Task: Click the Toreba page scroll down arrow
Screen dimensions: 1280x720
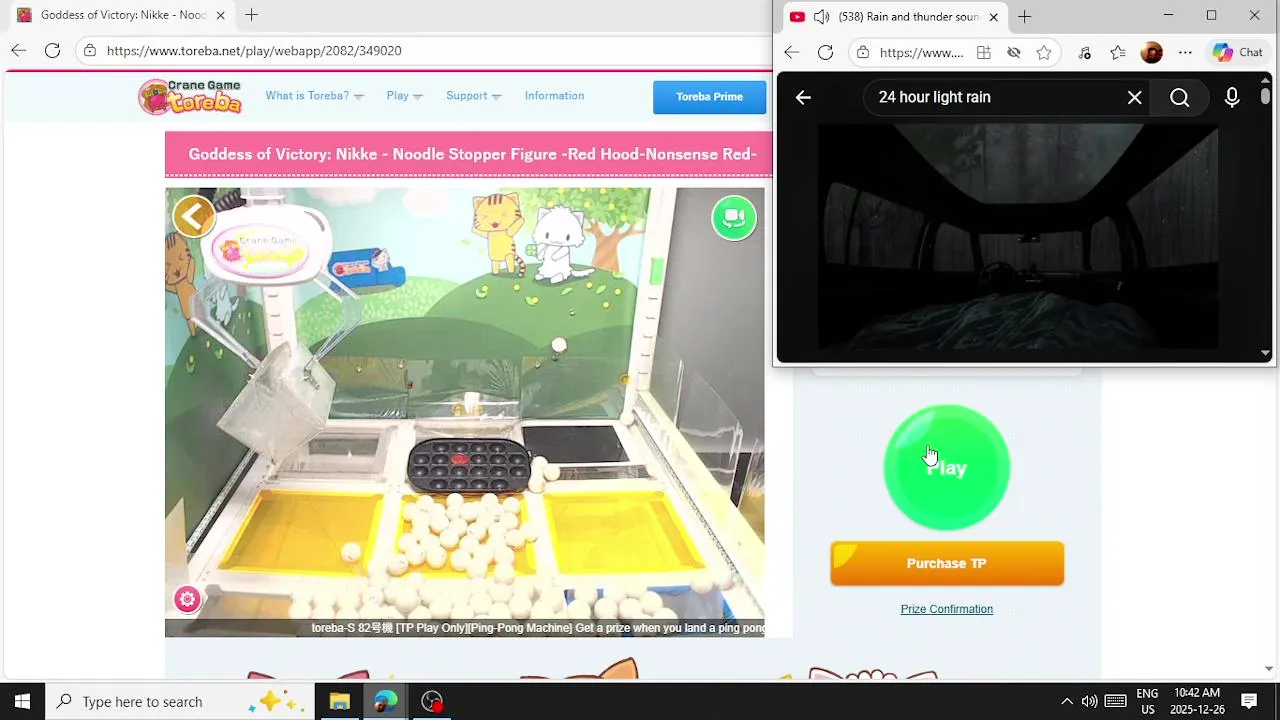Action: tap(1268, 669)
